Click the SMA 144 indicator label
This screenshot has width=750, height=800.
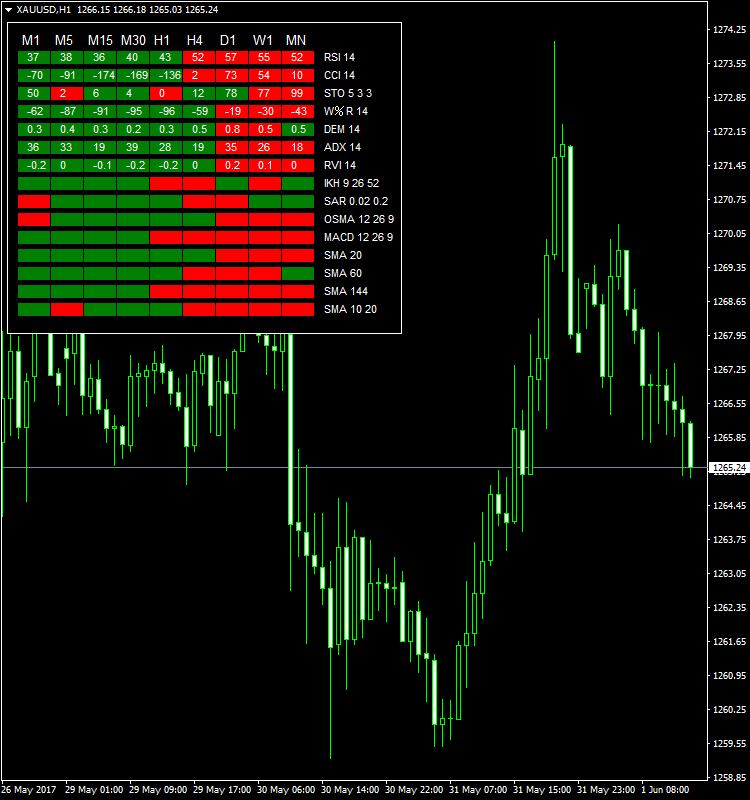click(x=346, y=291)
